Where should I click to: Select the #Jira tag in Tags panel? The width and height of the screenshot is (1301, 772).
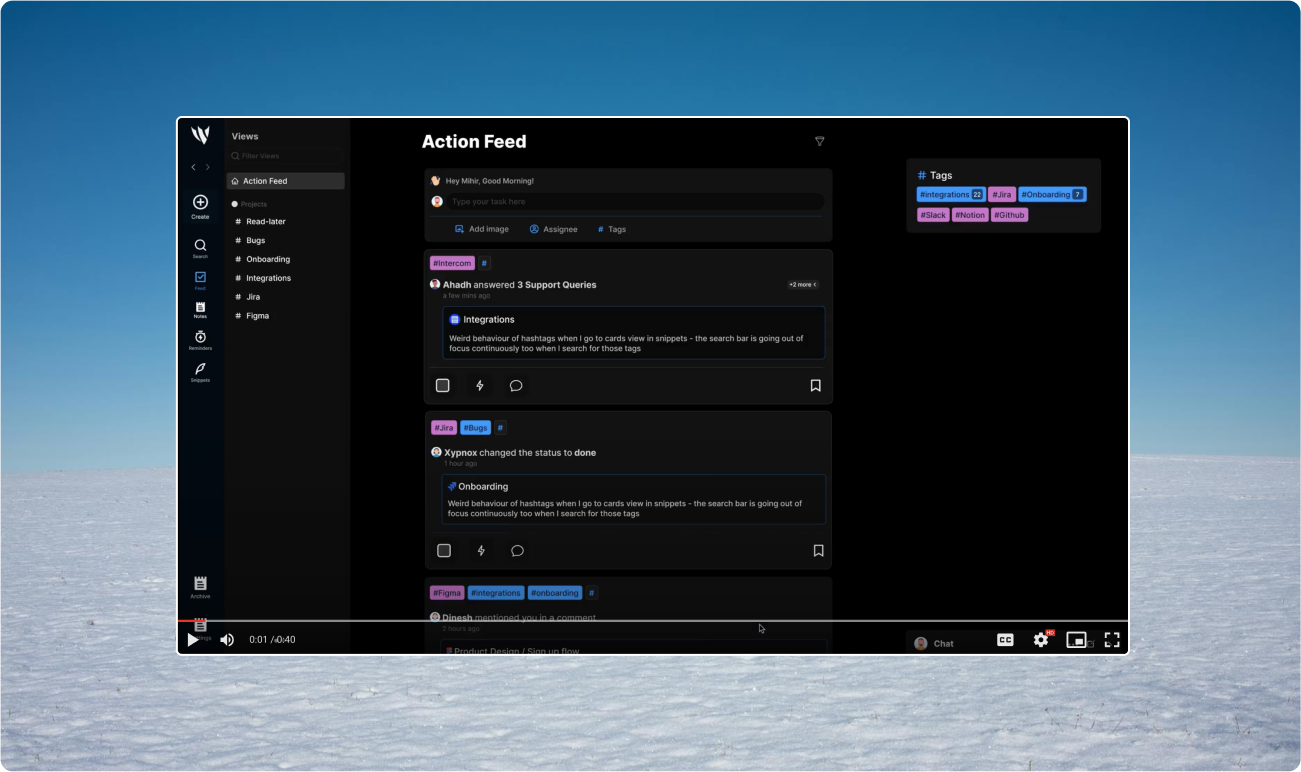click(1002, 195)
